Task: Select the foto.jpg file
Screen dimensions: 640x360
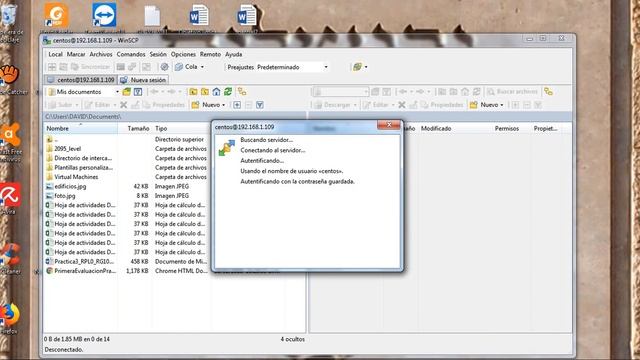Action: tap(65, 196)
